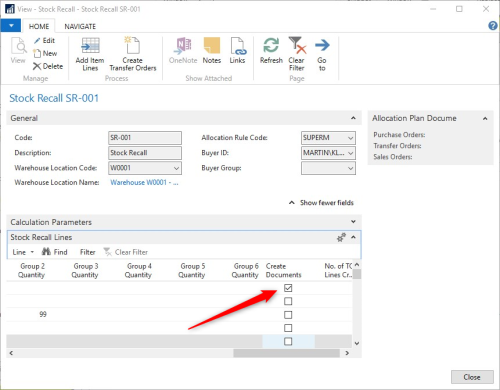The width and height of the screenshot is (500, 390).
Task: Click Transfer Orders in factbox
Action: click(x=397, y=146)
